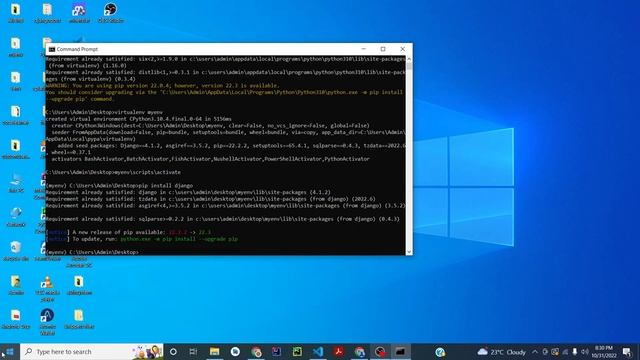
Task: Open Task View from the taskbar
Action: coord(193,351)
